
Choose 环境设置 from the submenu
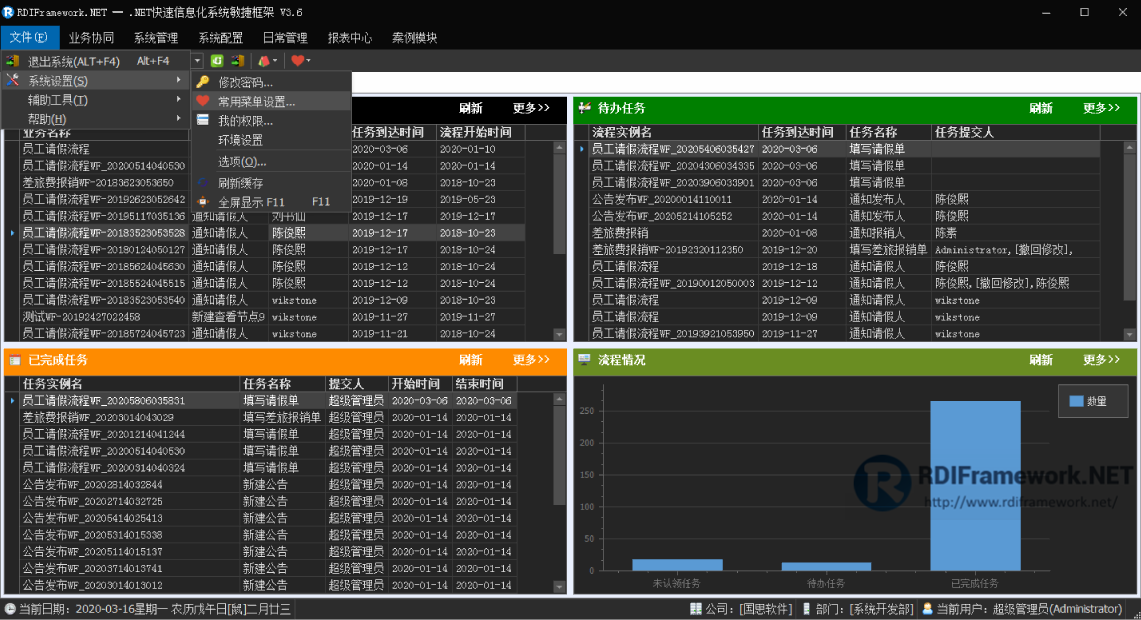pos(271,140)
